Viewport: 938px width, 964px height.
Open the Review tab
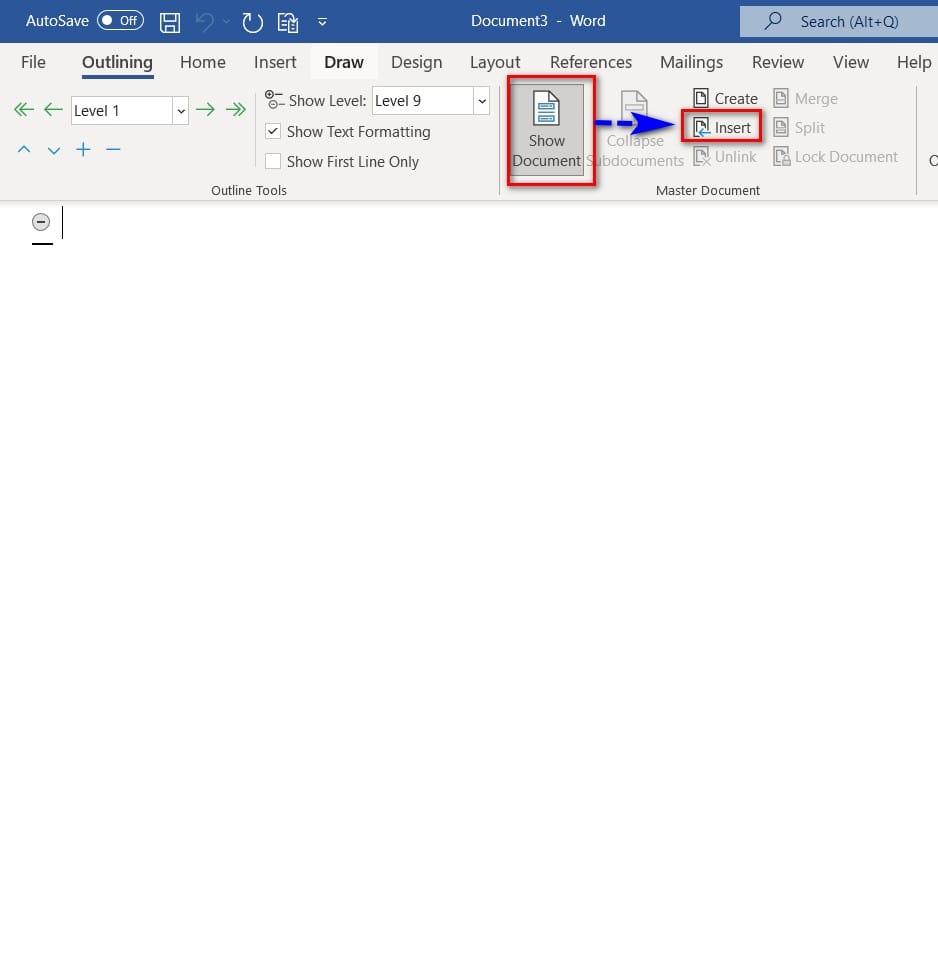778,62
